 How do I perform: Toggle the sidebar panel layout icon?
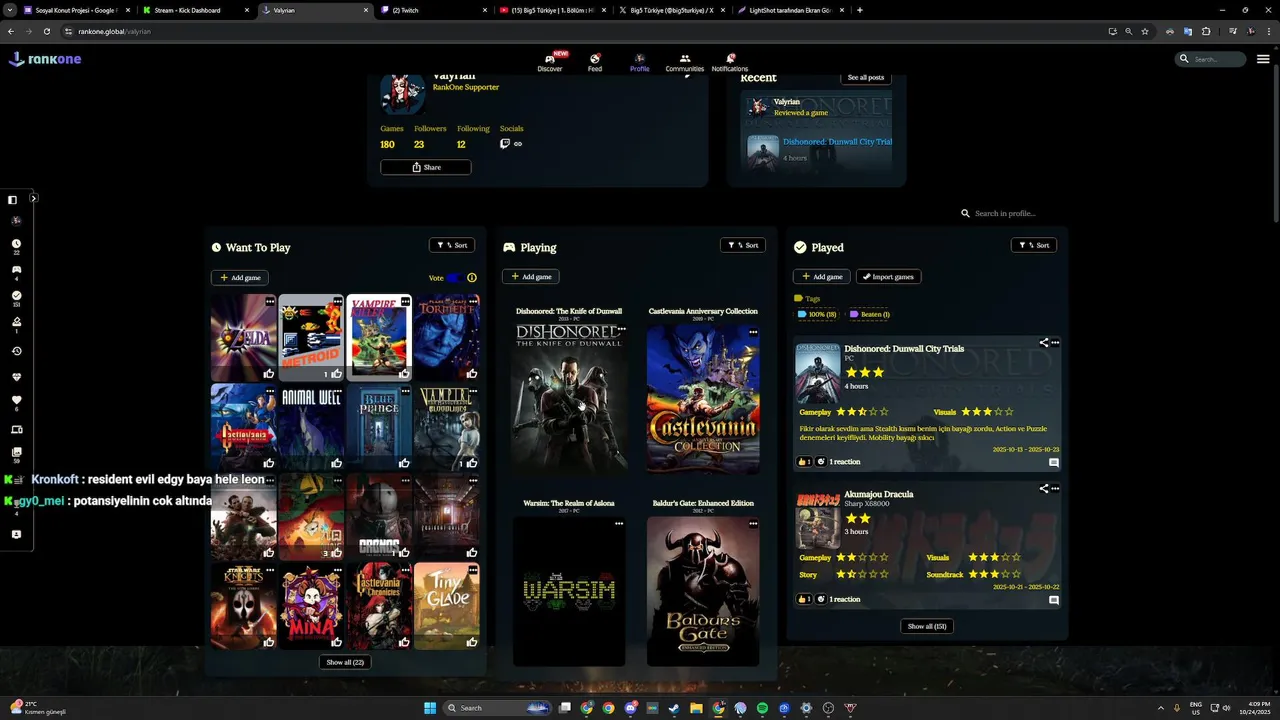pyautogui.click(x=12, y=200)
